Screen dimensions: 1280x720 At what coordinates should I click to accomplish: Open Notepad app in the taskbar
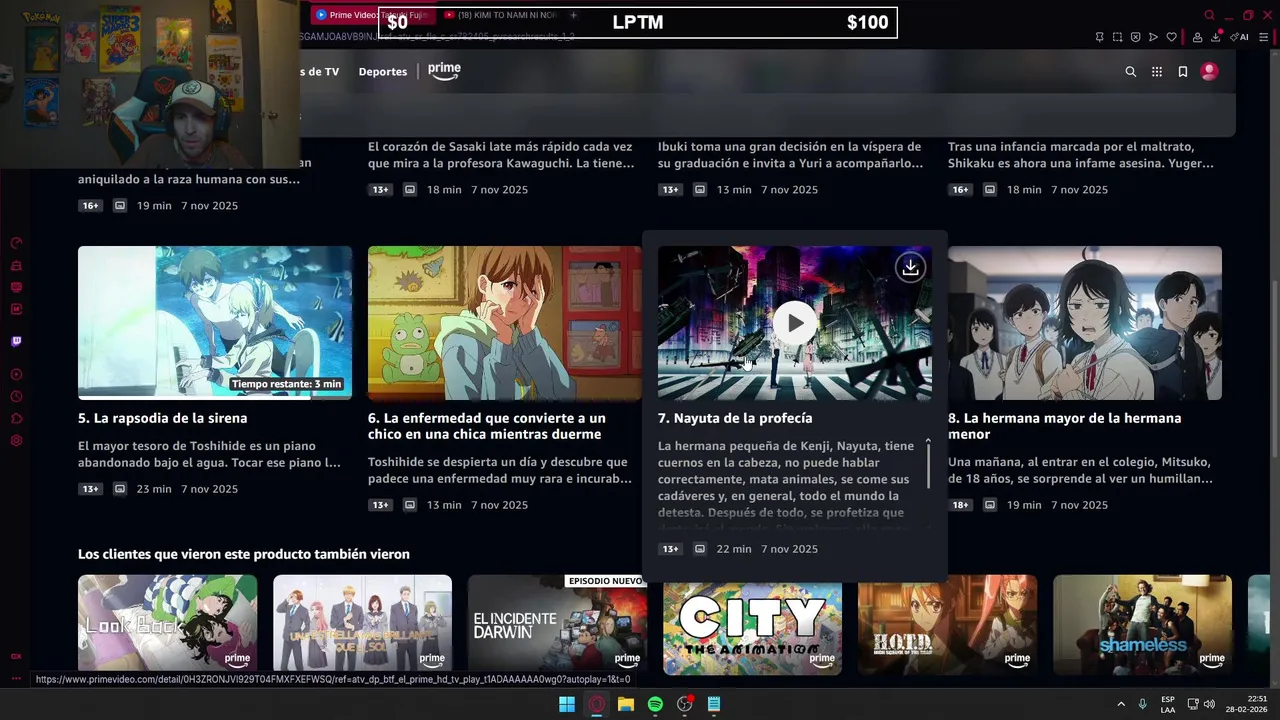point(714,704)
